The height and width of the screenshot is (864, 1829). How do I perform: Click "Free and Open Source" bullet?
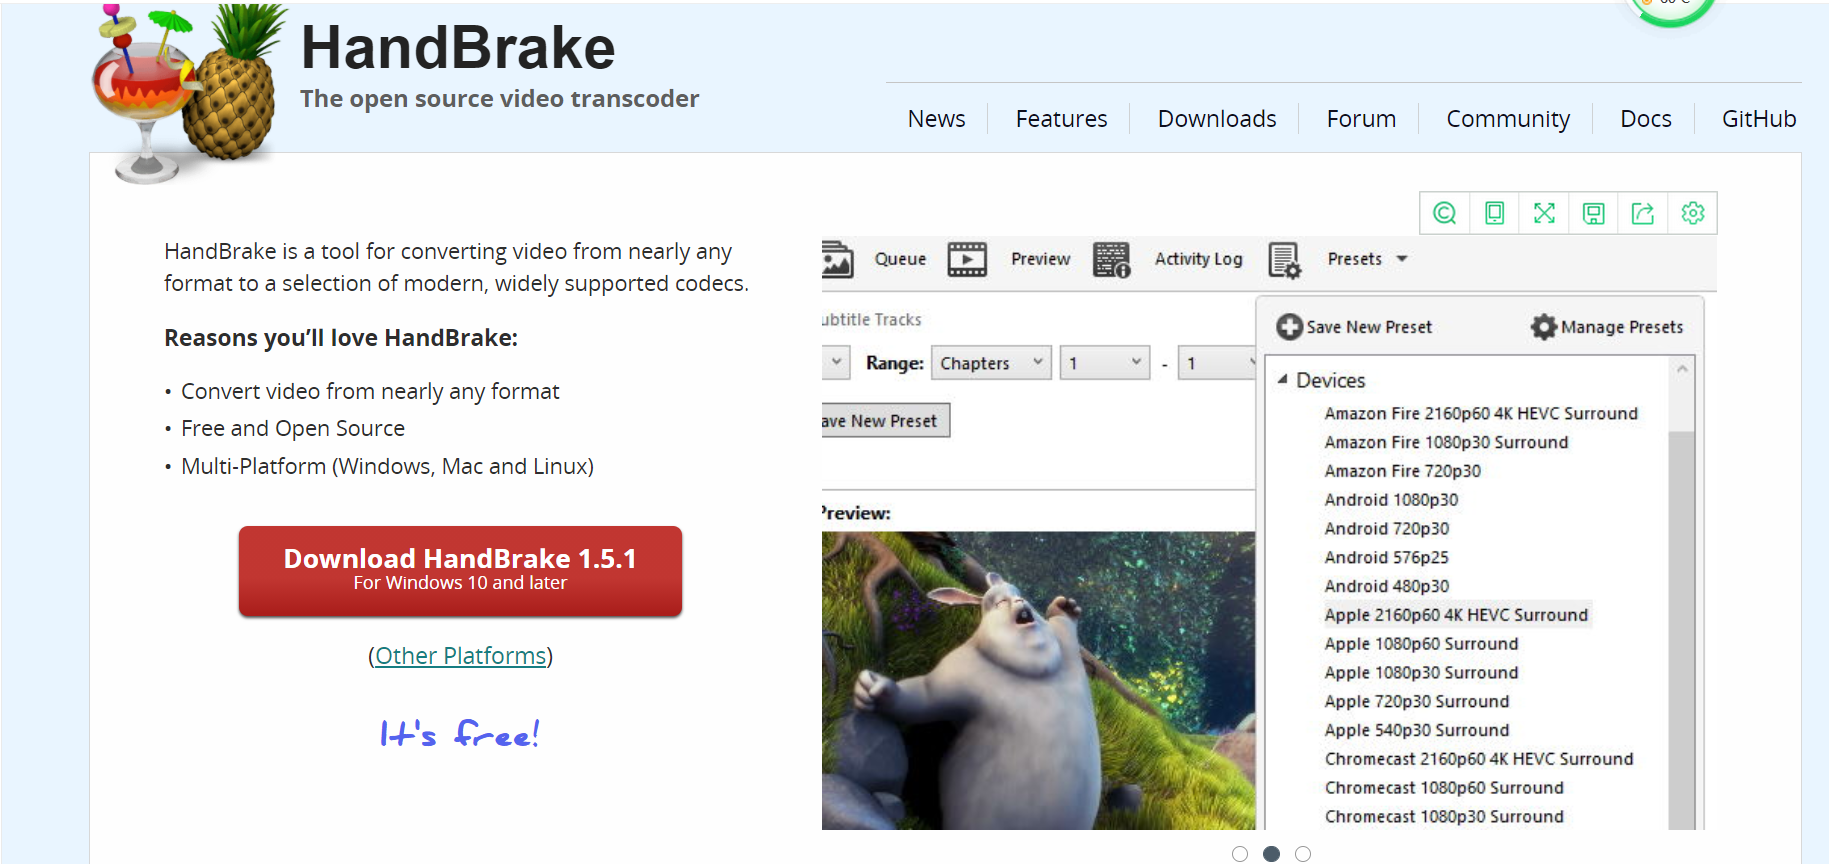[x=293, y=429]
